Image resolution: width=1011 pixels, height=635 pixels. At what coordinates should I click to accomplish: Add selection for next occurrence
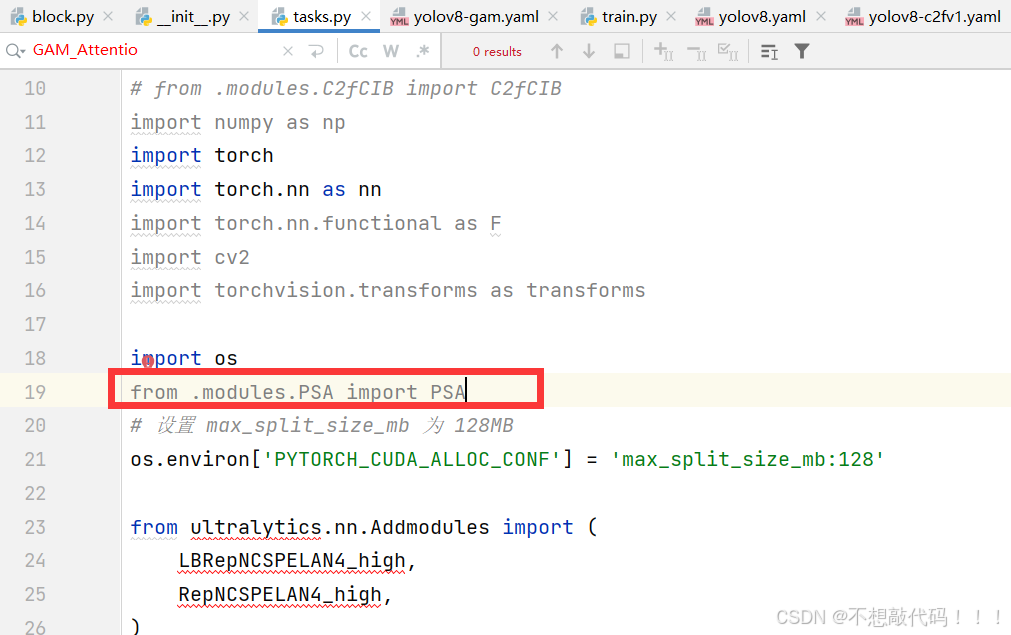[663, 51]
